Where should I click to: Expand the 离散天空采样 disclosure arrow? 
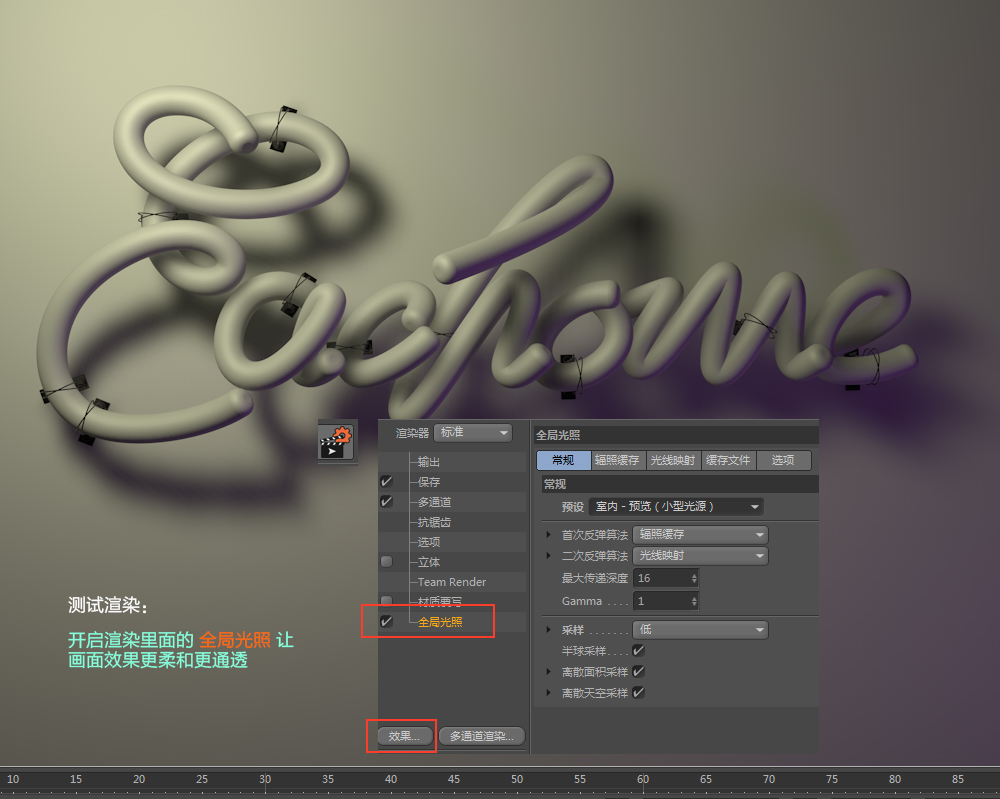click(x=548, y=693)
